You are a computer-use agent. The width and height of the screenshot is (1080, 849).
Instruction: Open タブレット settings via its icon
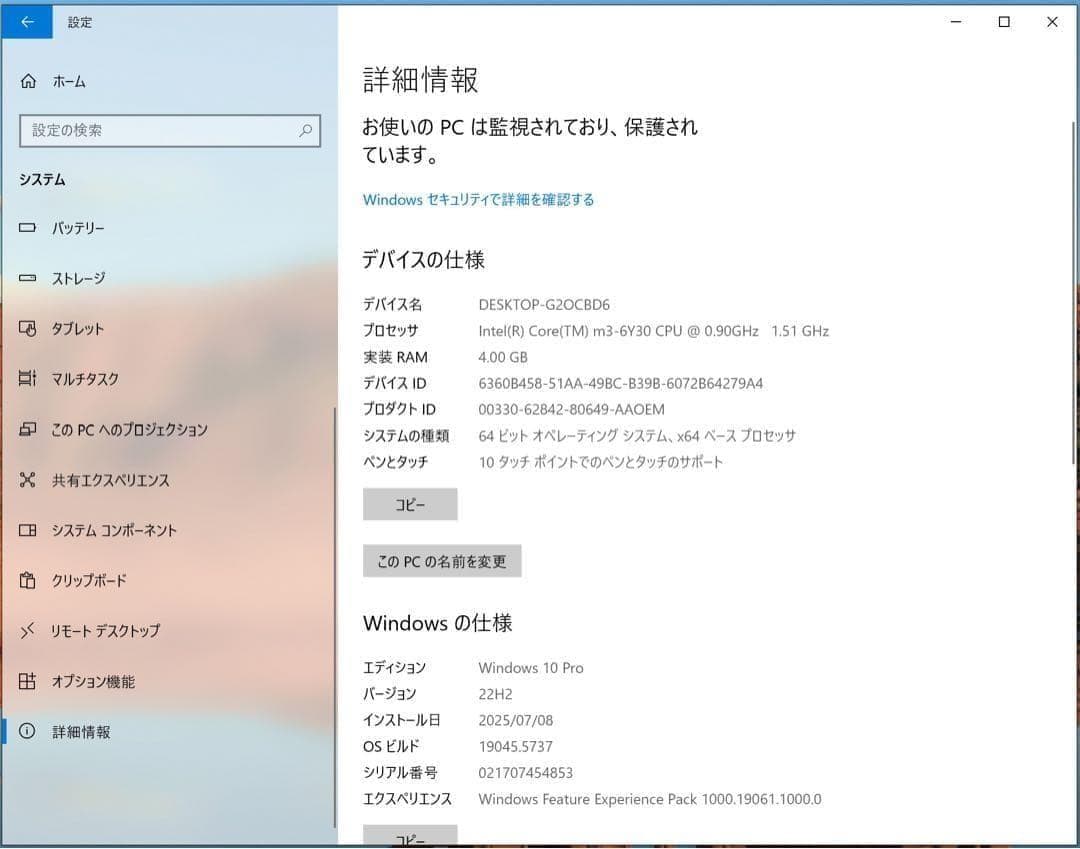[28, 328]
